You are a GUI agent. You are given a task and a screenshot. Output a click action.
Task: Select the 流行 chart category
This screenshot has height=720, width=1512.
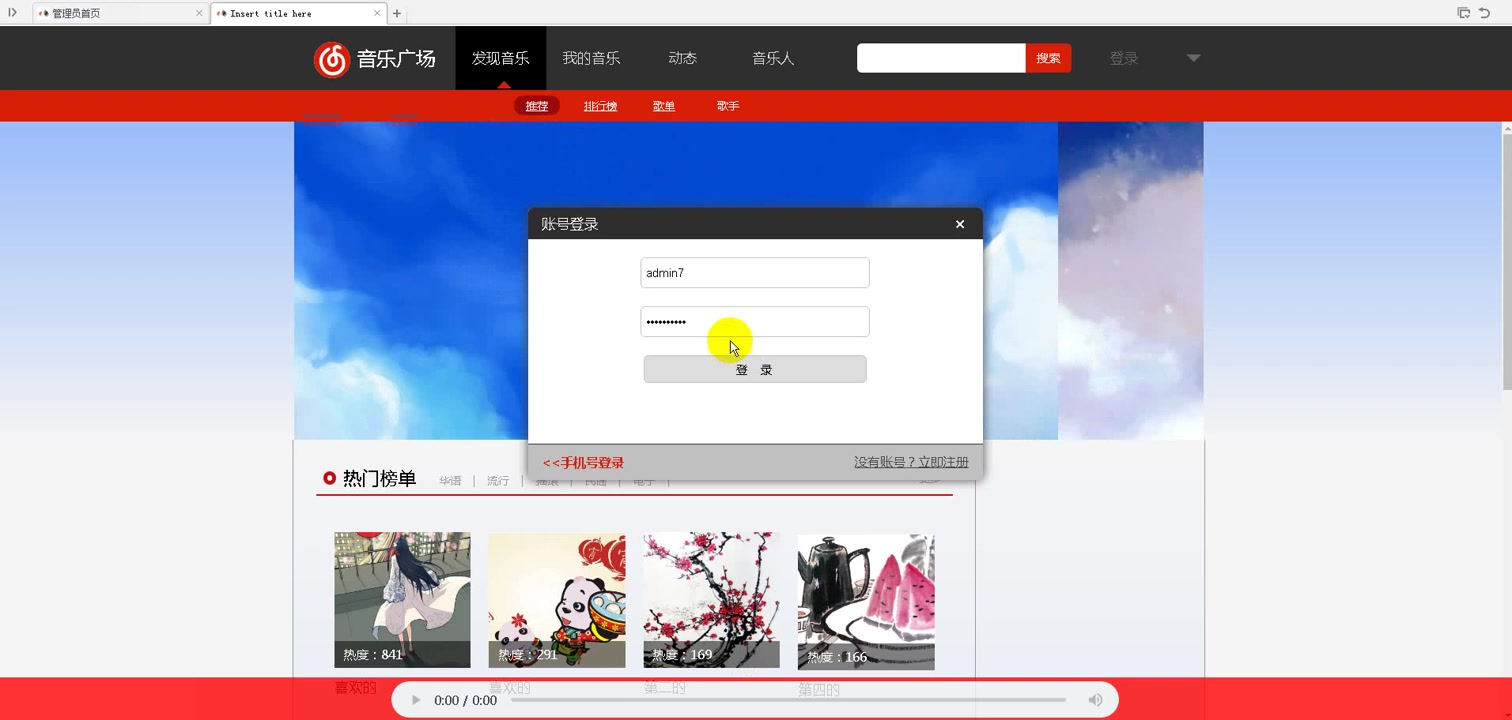click(498, 481)
